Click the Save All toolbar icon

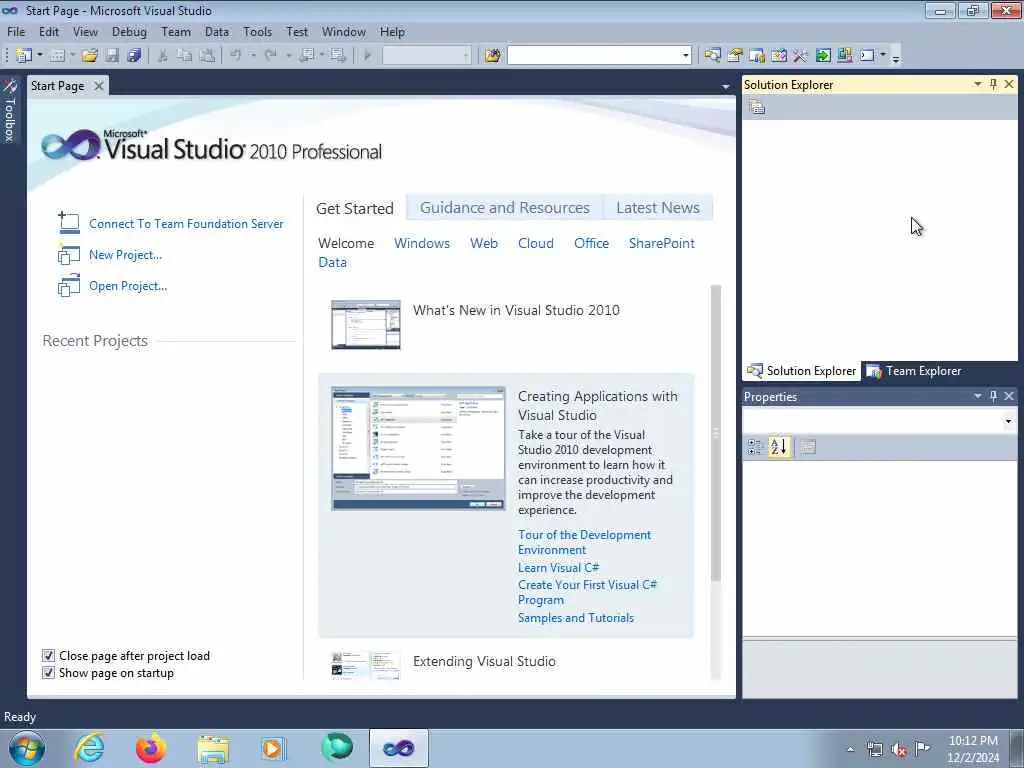click(135, 56)
